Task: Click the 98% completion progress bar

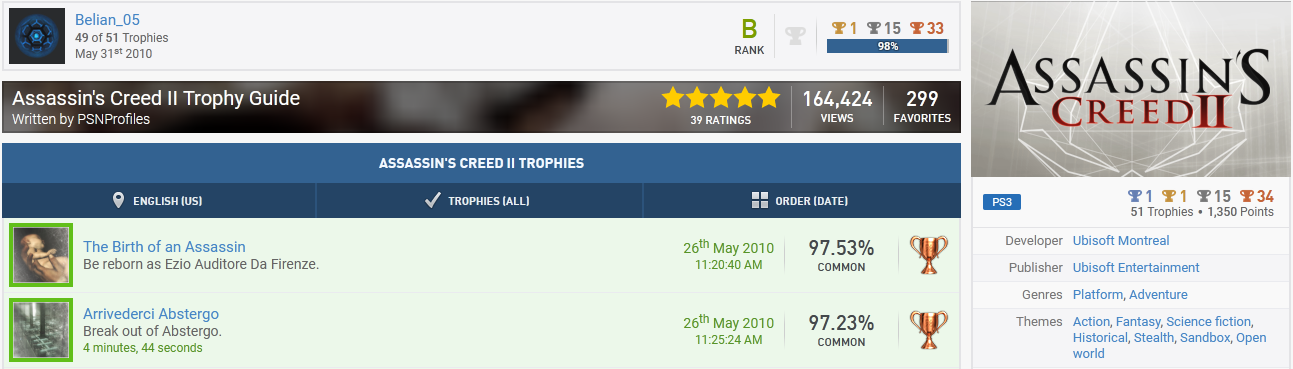Action: pos(888,46)
